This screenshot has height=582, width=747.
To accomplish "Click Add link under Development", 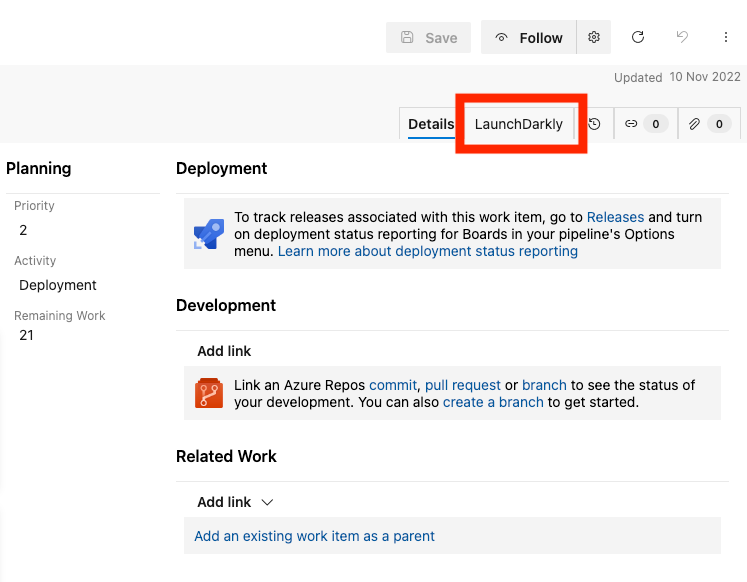I will 224,351.
